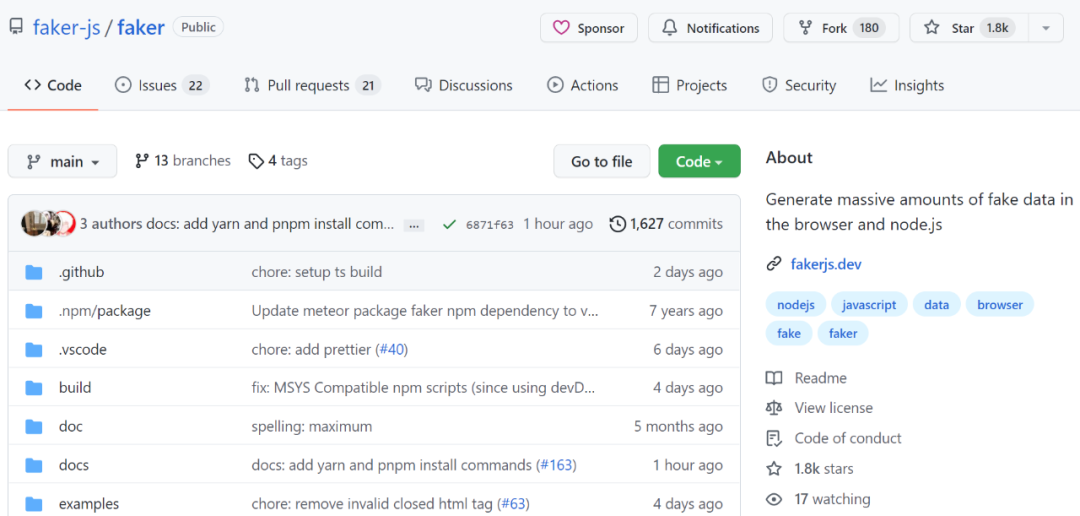Click the repository book icon beside faker-js
Screen dimensions: 1080x516
(16, 27)
